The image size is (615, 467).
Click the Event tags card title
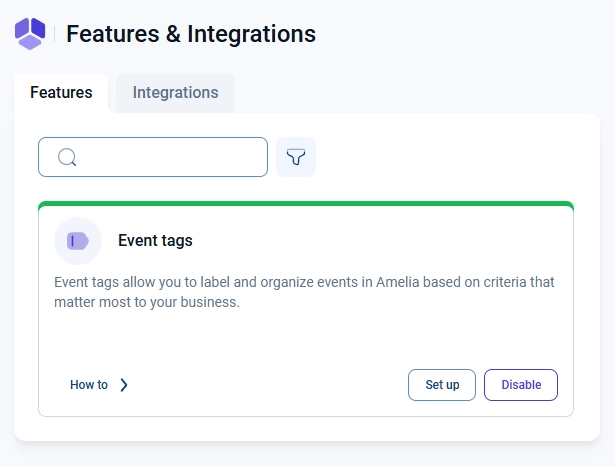155,240
